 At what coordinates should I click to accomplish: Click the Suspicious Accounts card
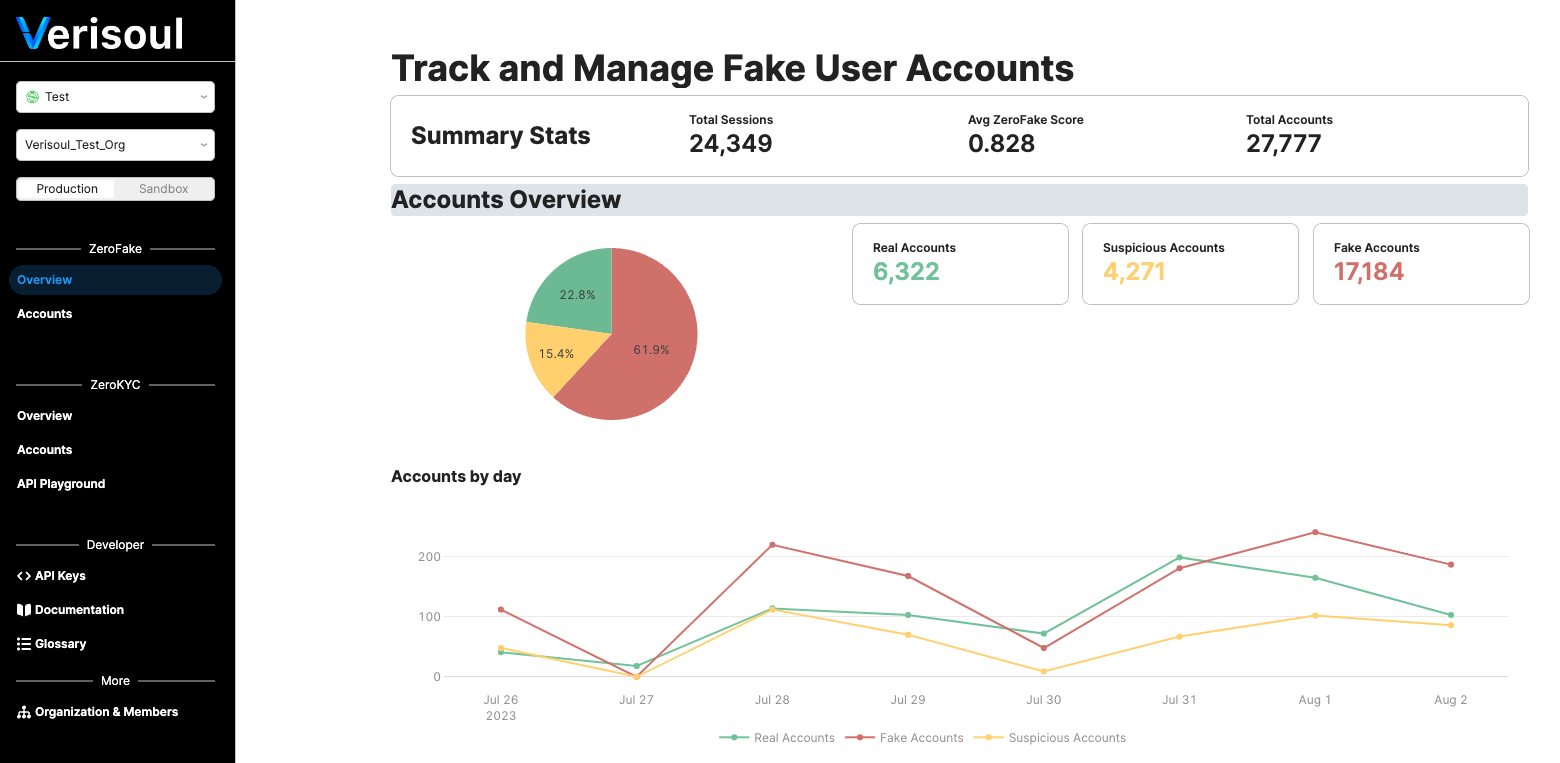pos(1190,264)
